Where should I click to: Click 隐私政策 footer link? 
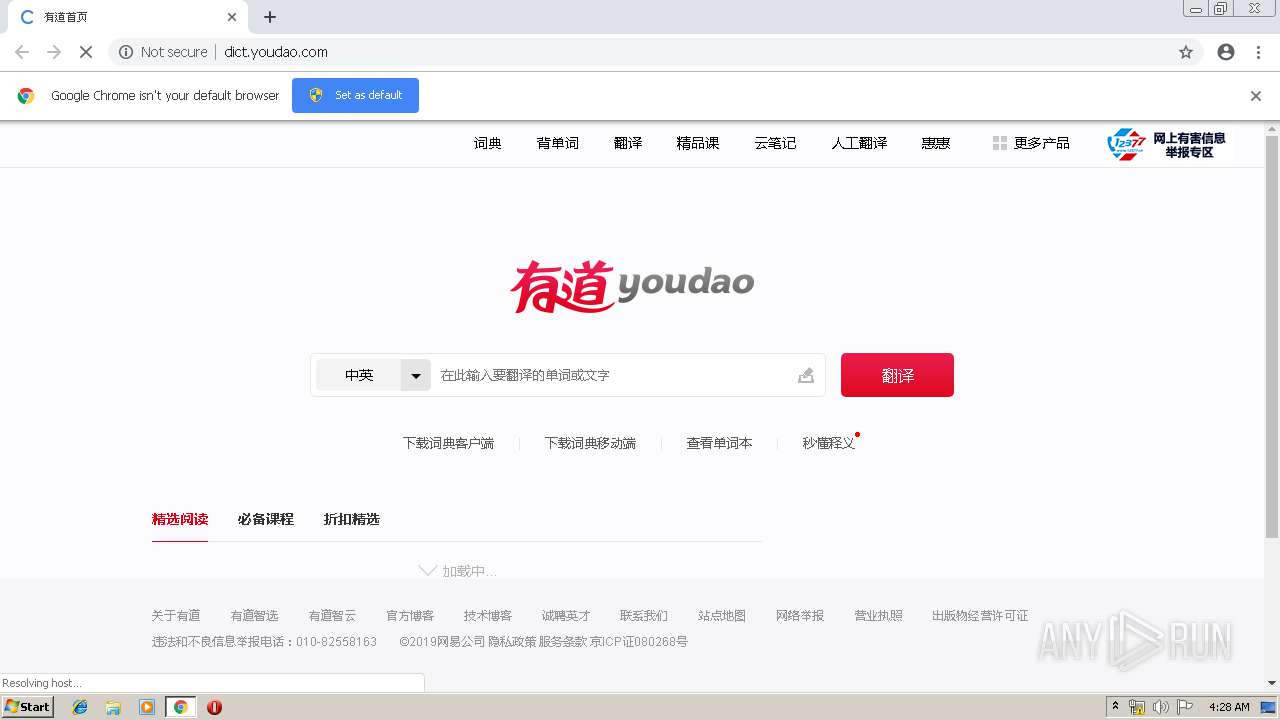tap(512, 641)
